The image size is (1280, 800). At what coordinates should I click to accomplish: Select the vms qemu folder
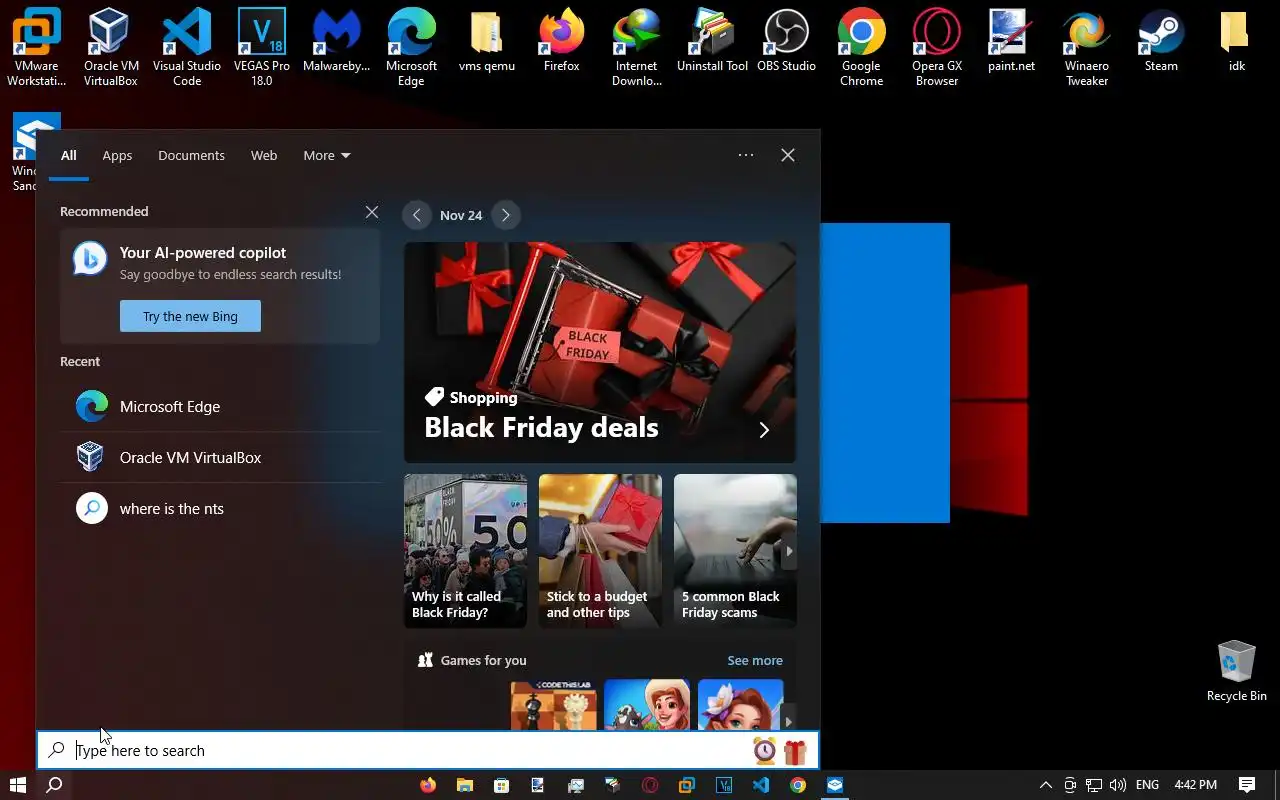click(x=486, y=40)
